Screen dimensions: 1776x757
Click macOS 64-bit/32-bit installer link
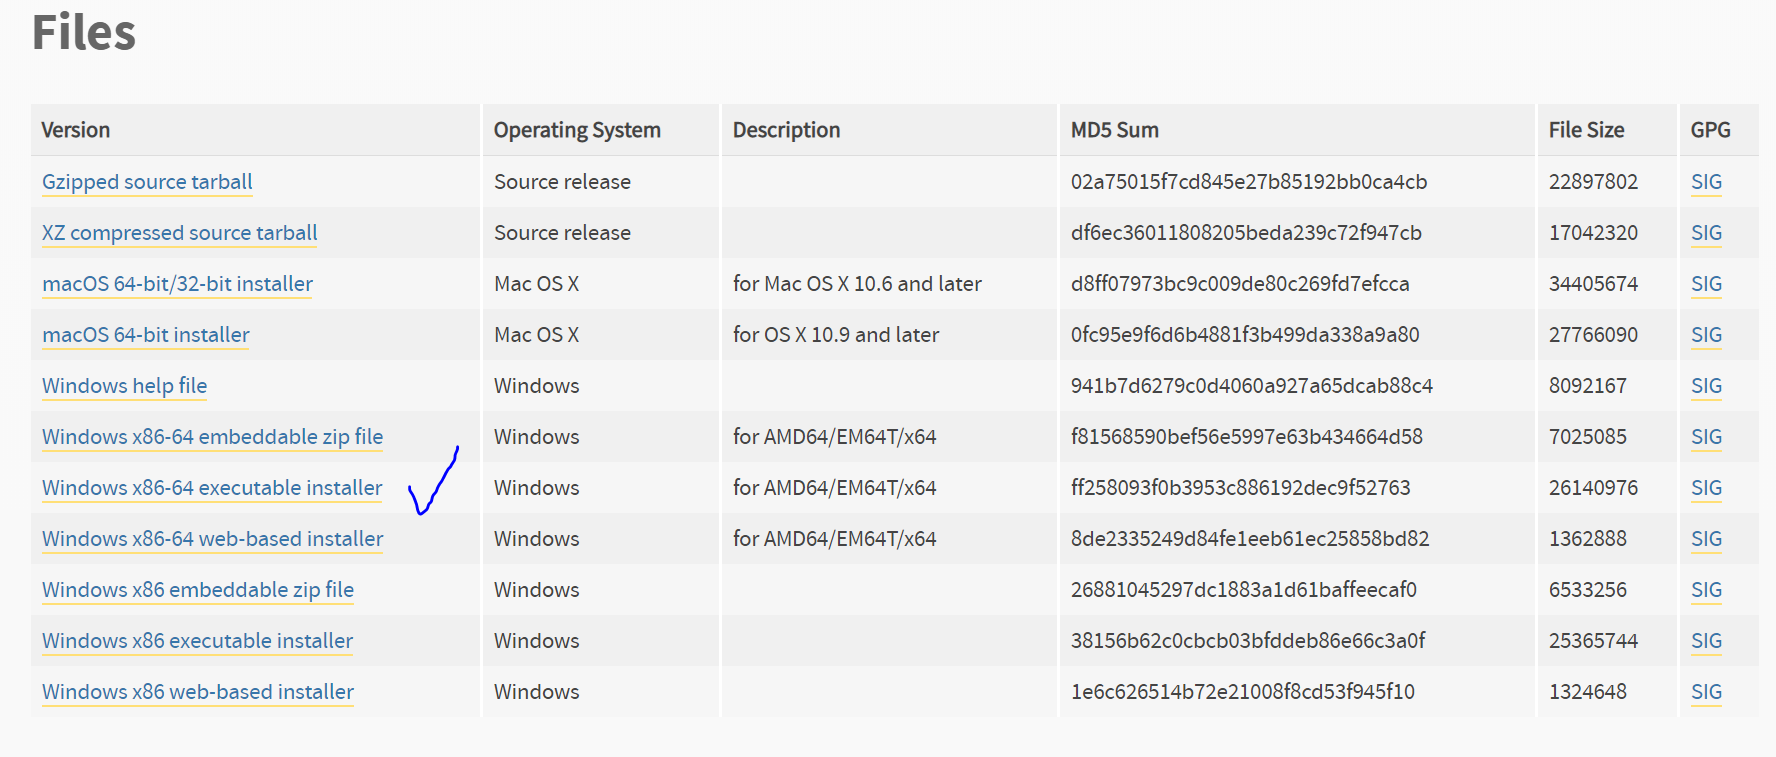[178, 284]
